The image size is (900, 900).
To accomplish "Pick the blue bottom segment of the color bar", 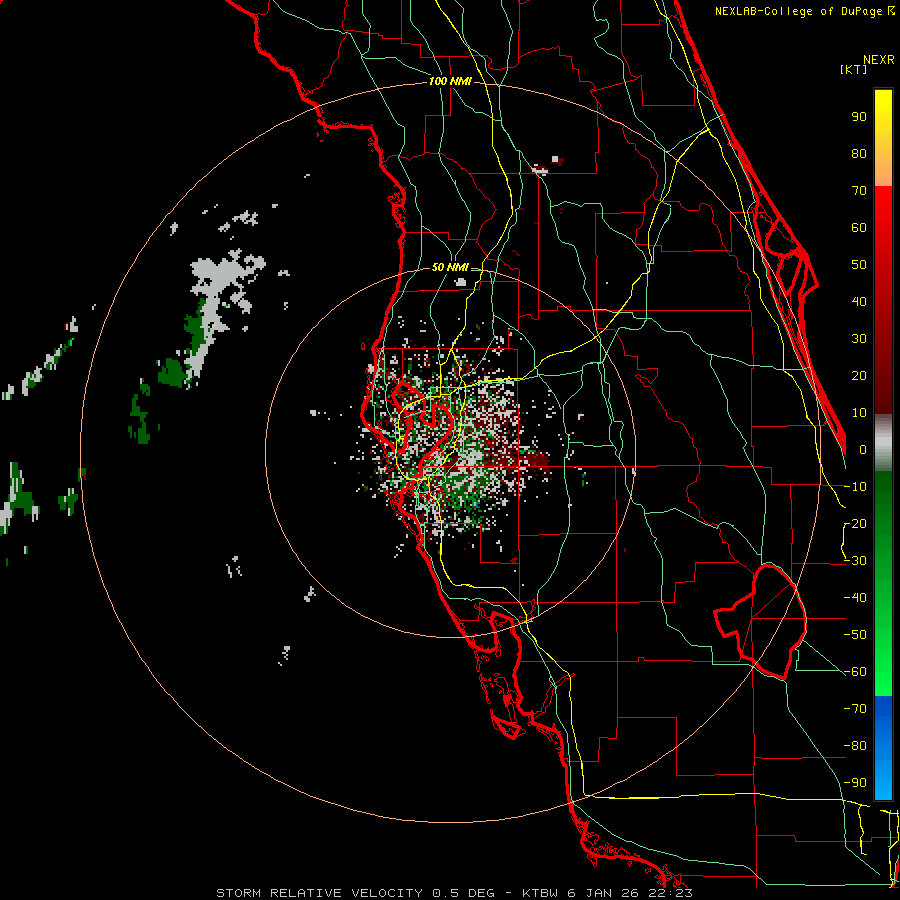I will 883,748.
